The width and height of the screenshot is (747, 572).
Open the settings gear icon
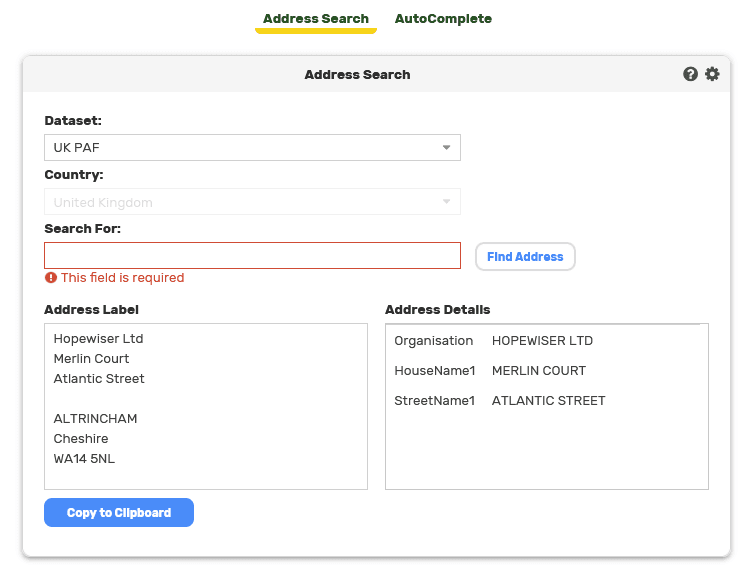point(712,74)
